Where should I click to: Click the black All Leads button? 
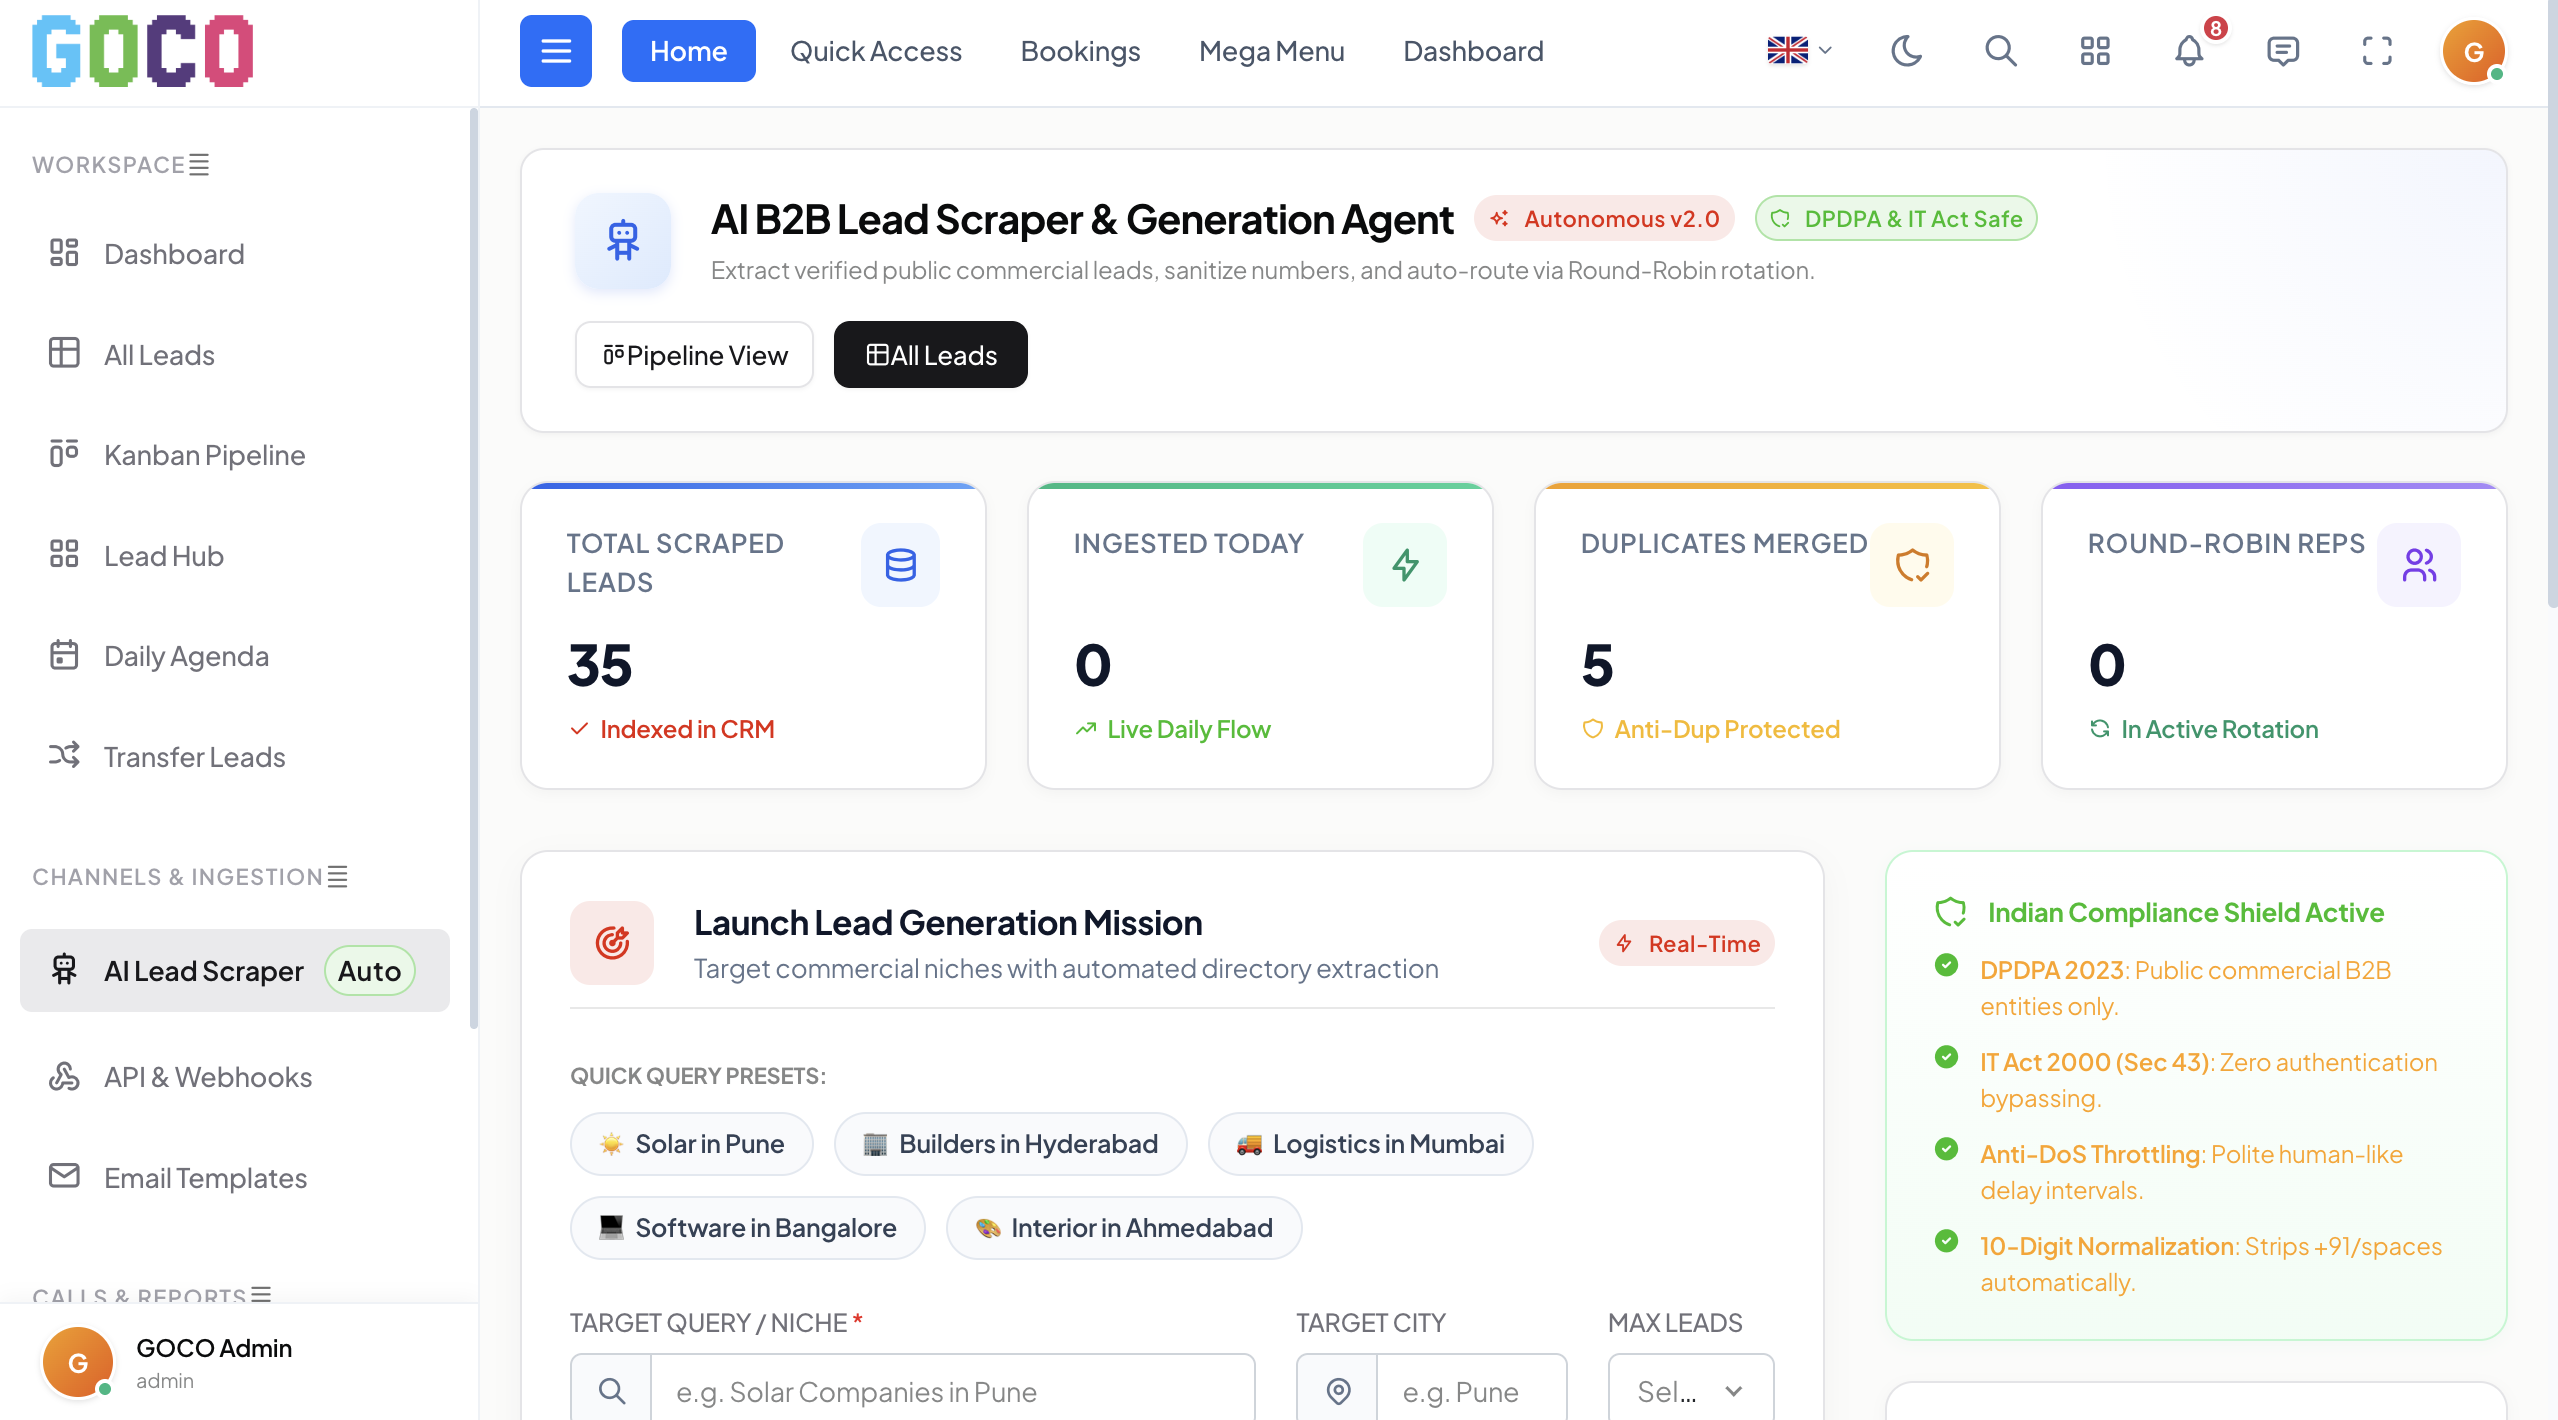point(931,355)
